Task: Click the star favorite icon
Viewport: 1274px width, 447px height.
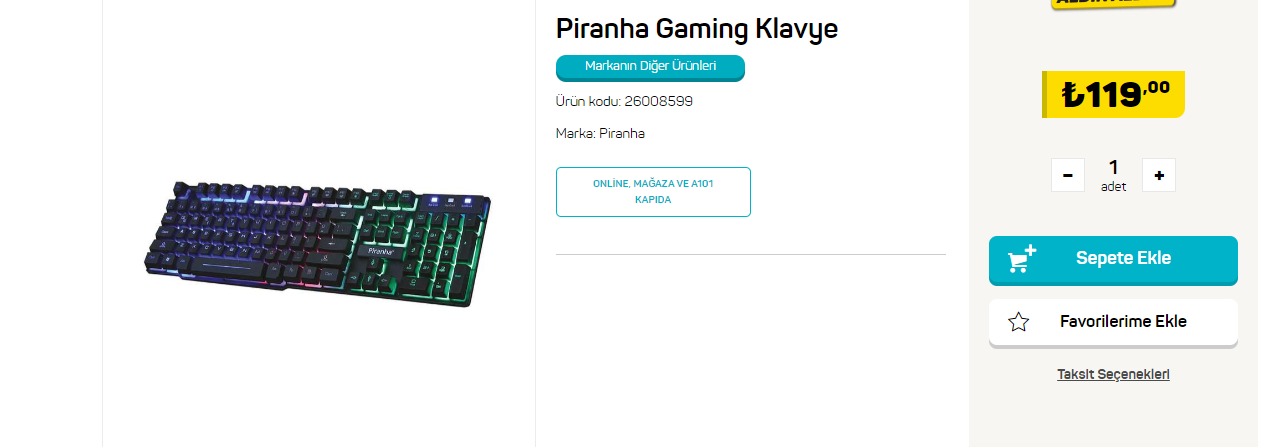Action: pos(1019,322)
